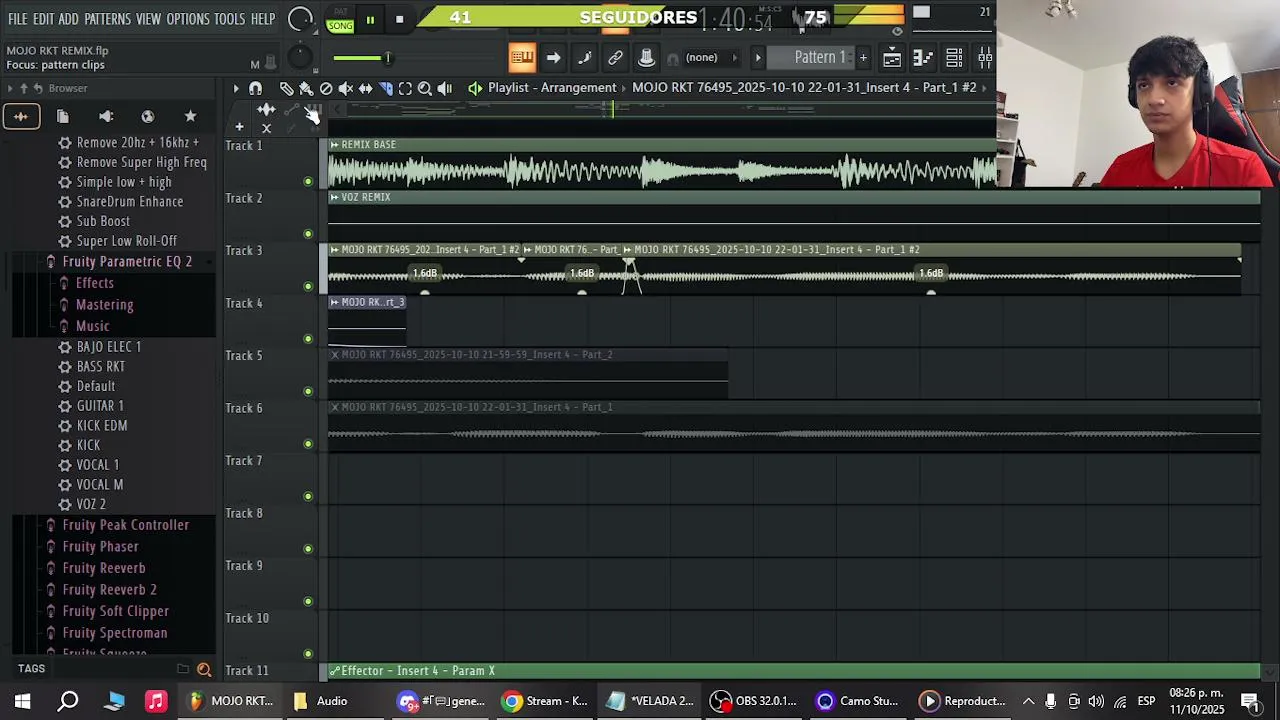Viewport: 1280px width, 720px height.
Task: Open browser favorites star icon
Action: tap(190, 116)
